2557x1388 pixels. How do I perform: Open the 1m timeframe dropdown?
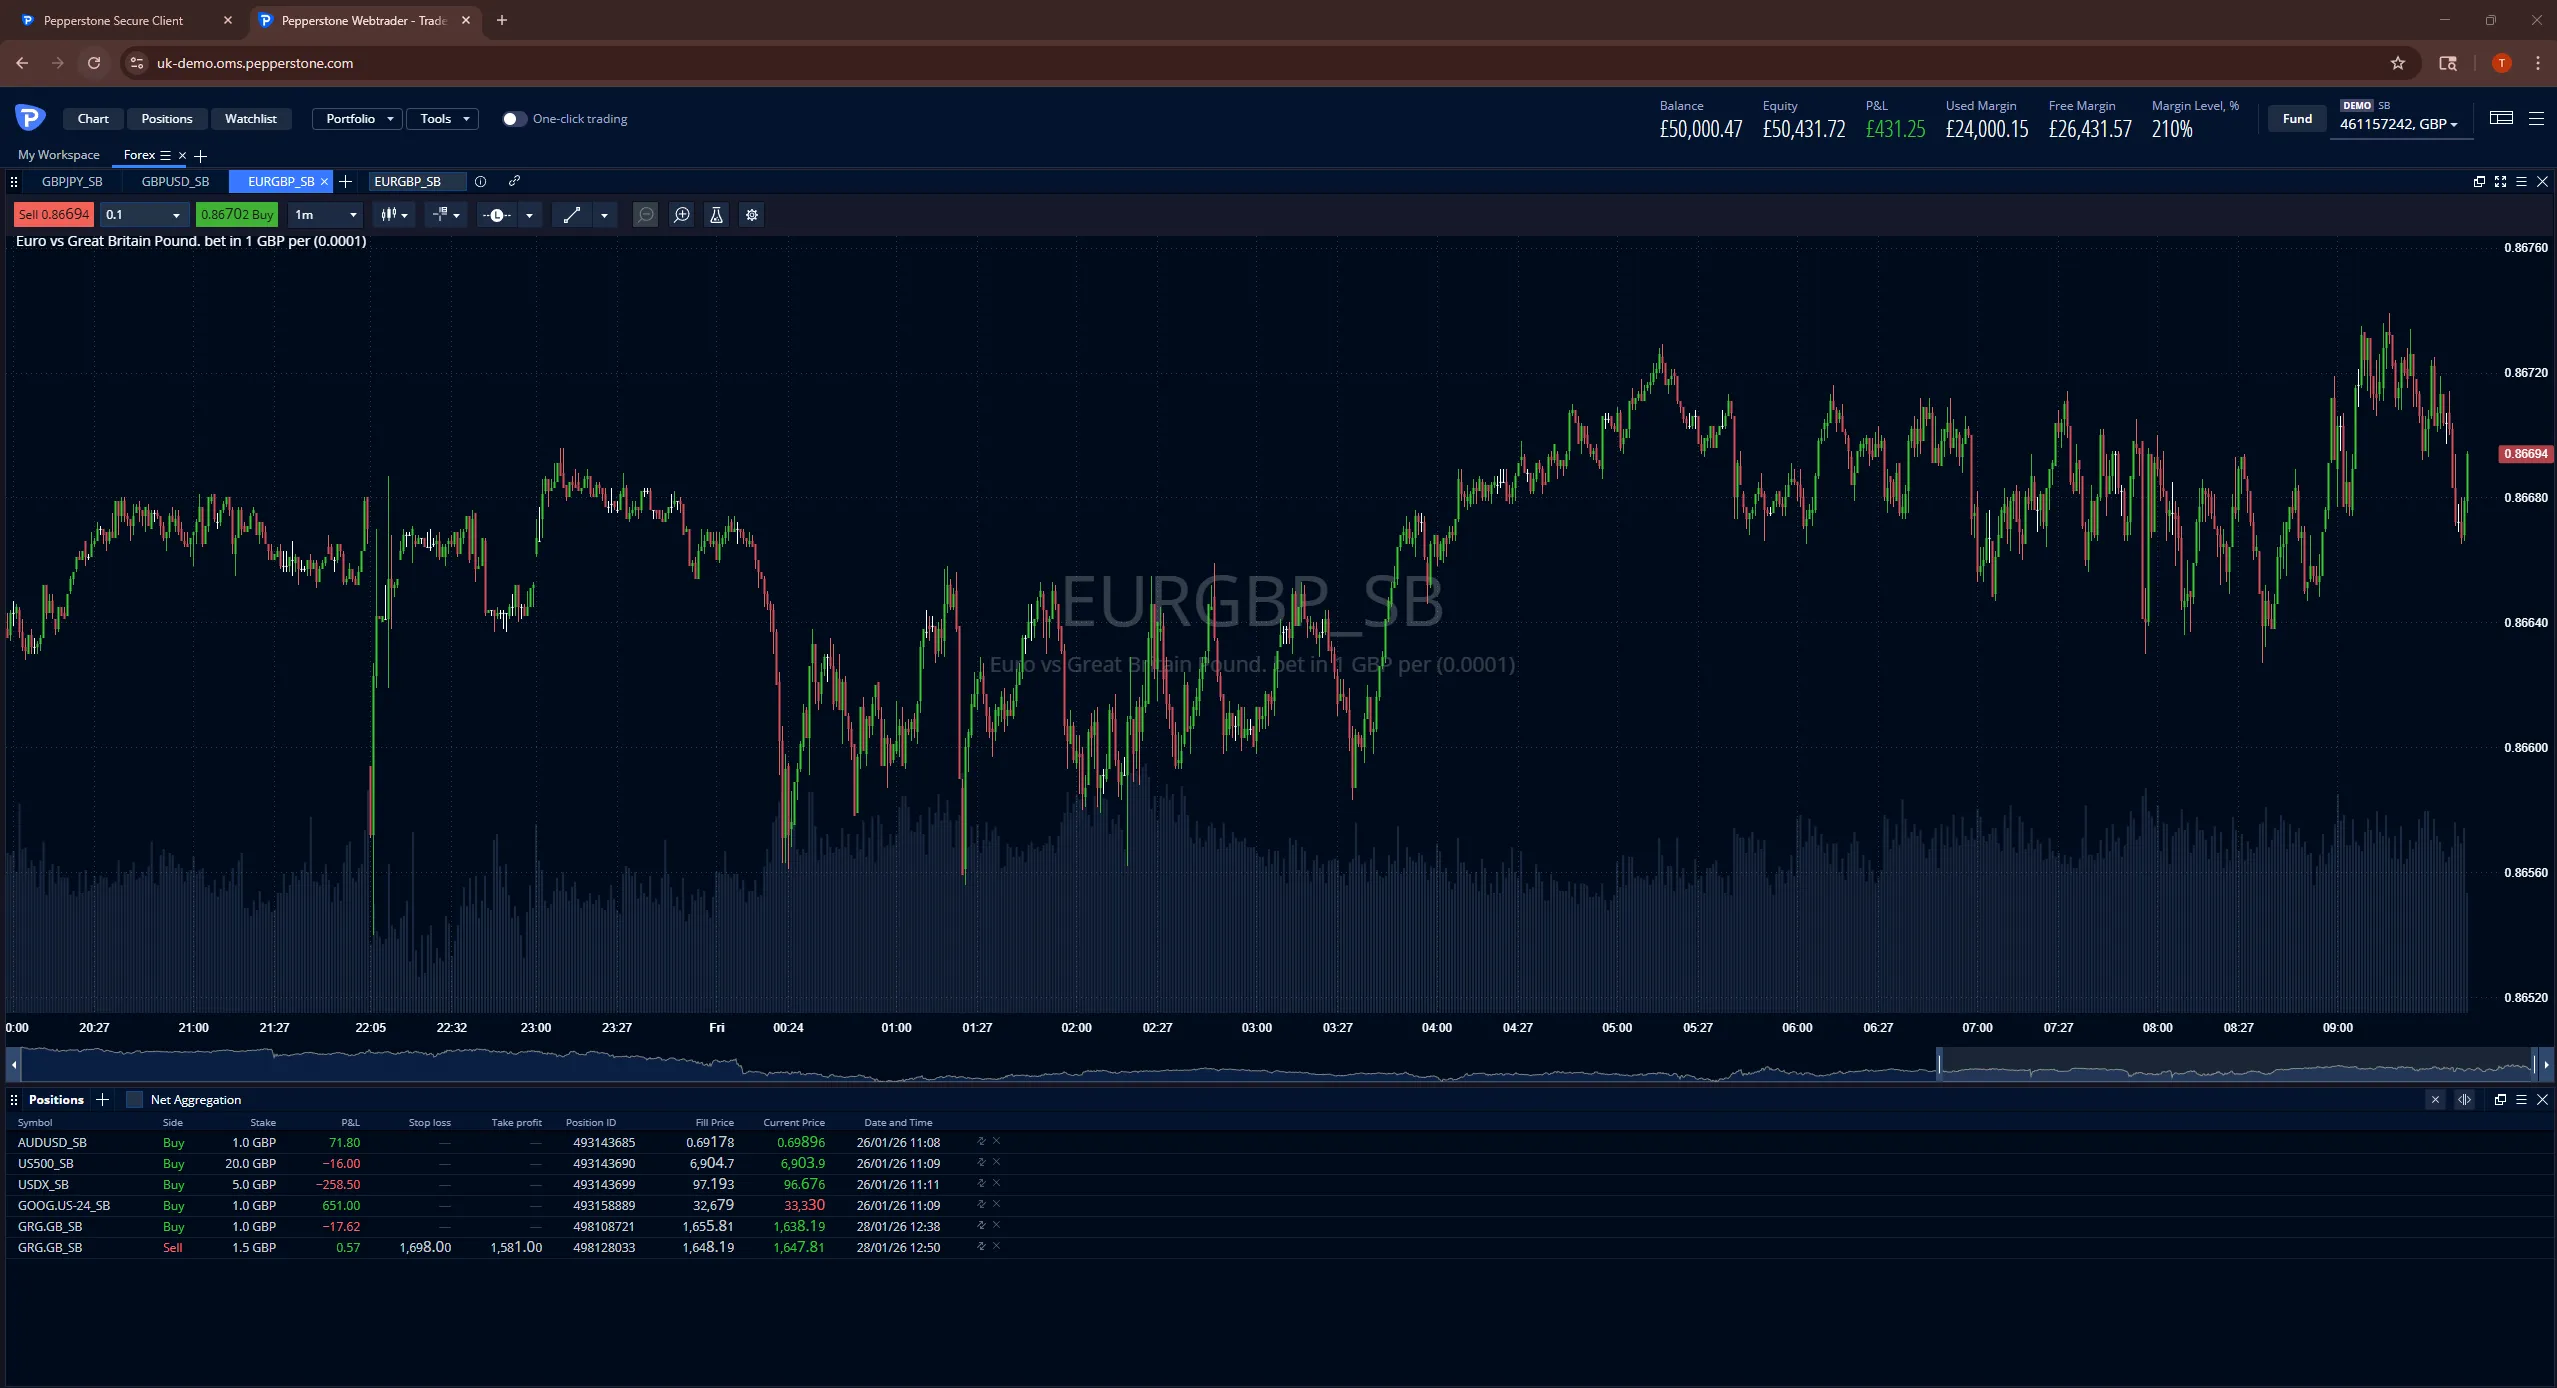pyautogui.click(x=323, y=215)
